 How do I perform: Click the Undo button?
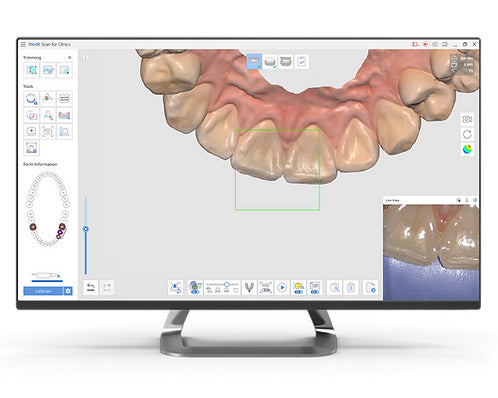(91, 287)
